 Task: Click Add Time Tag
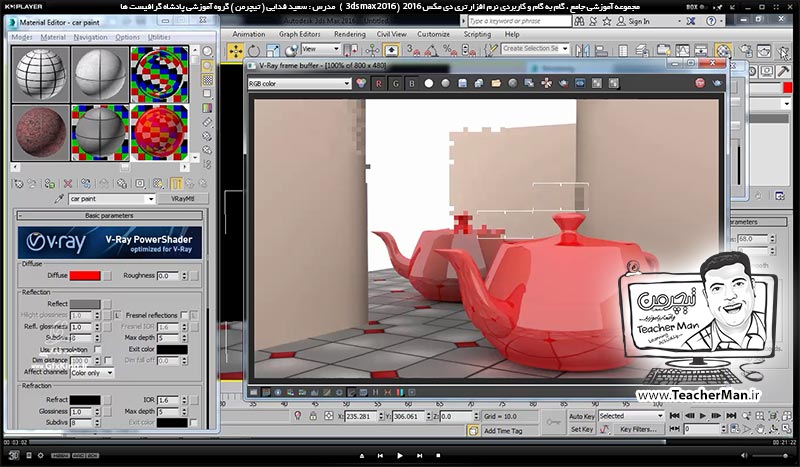coord(503,431)
